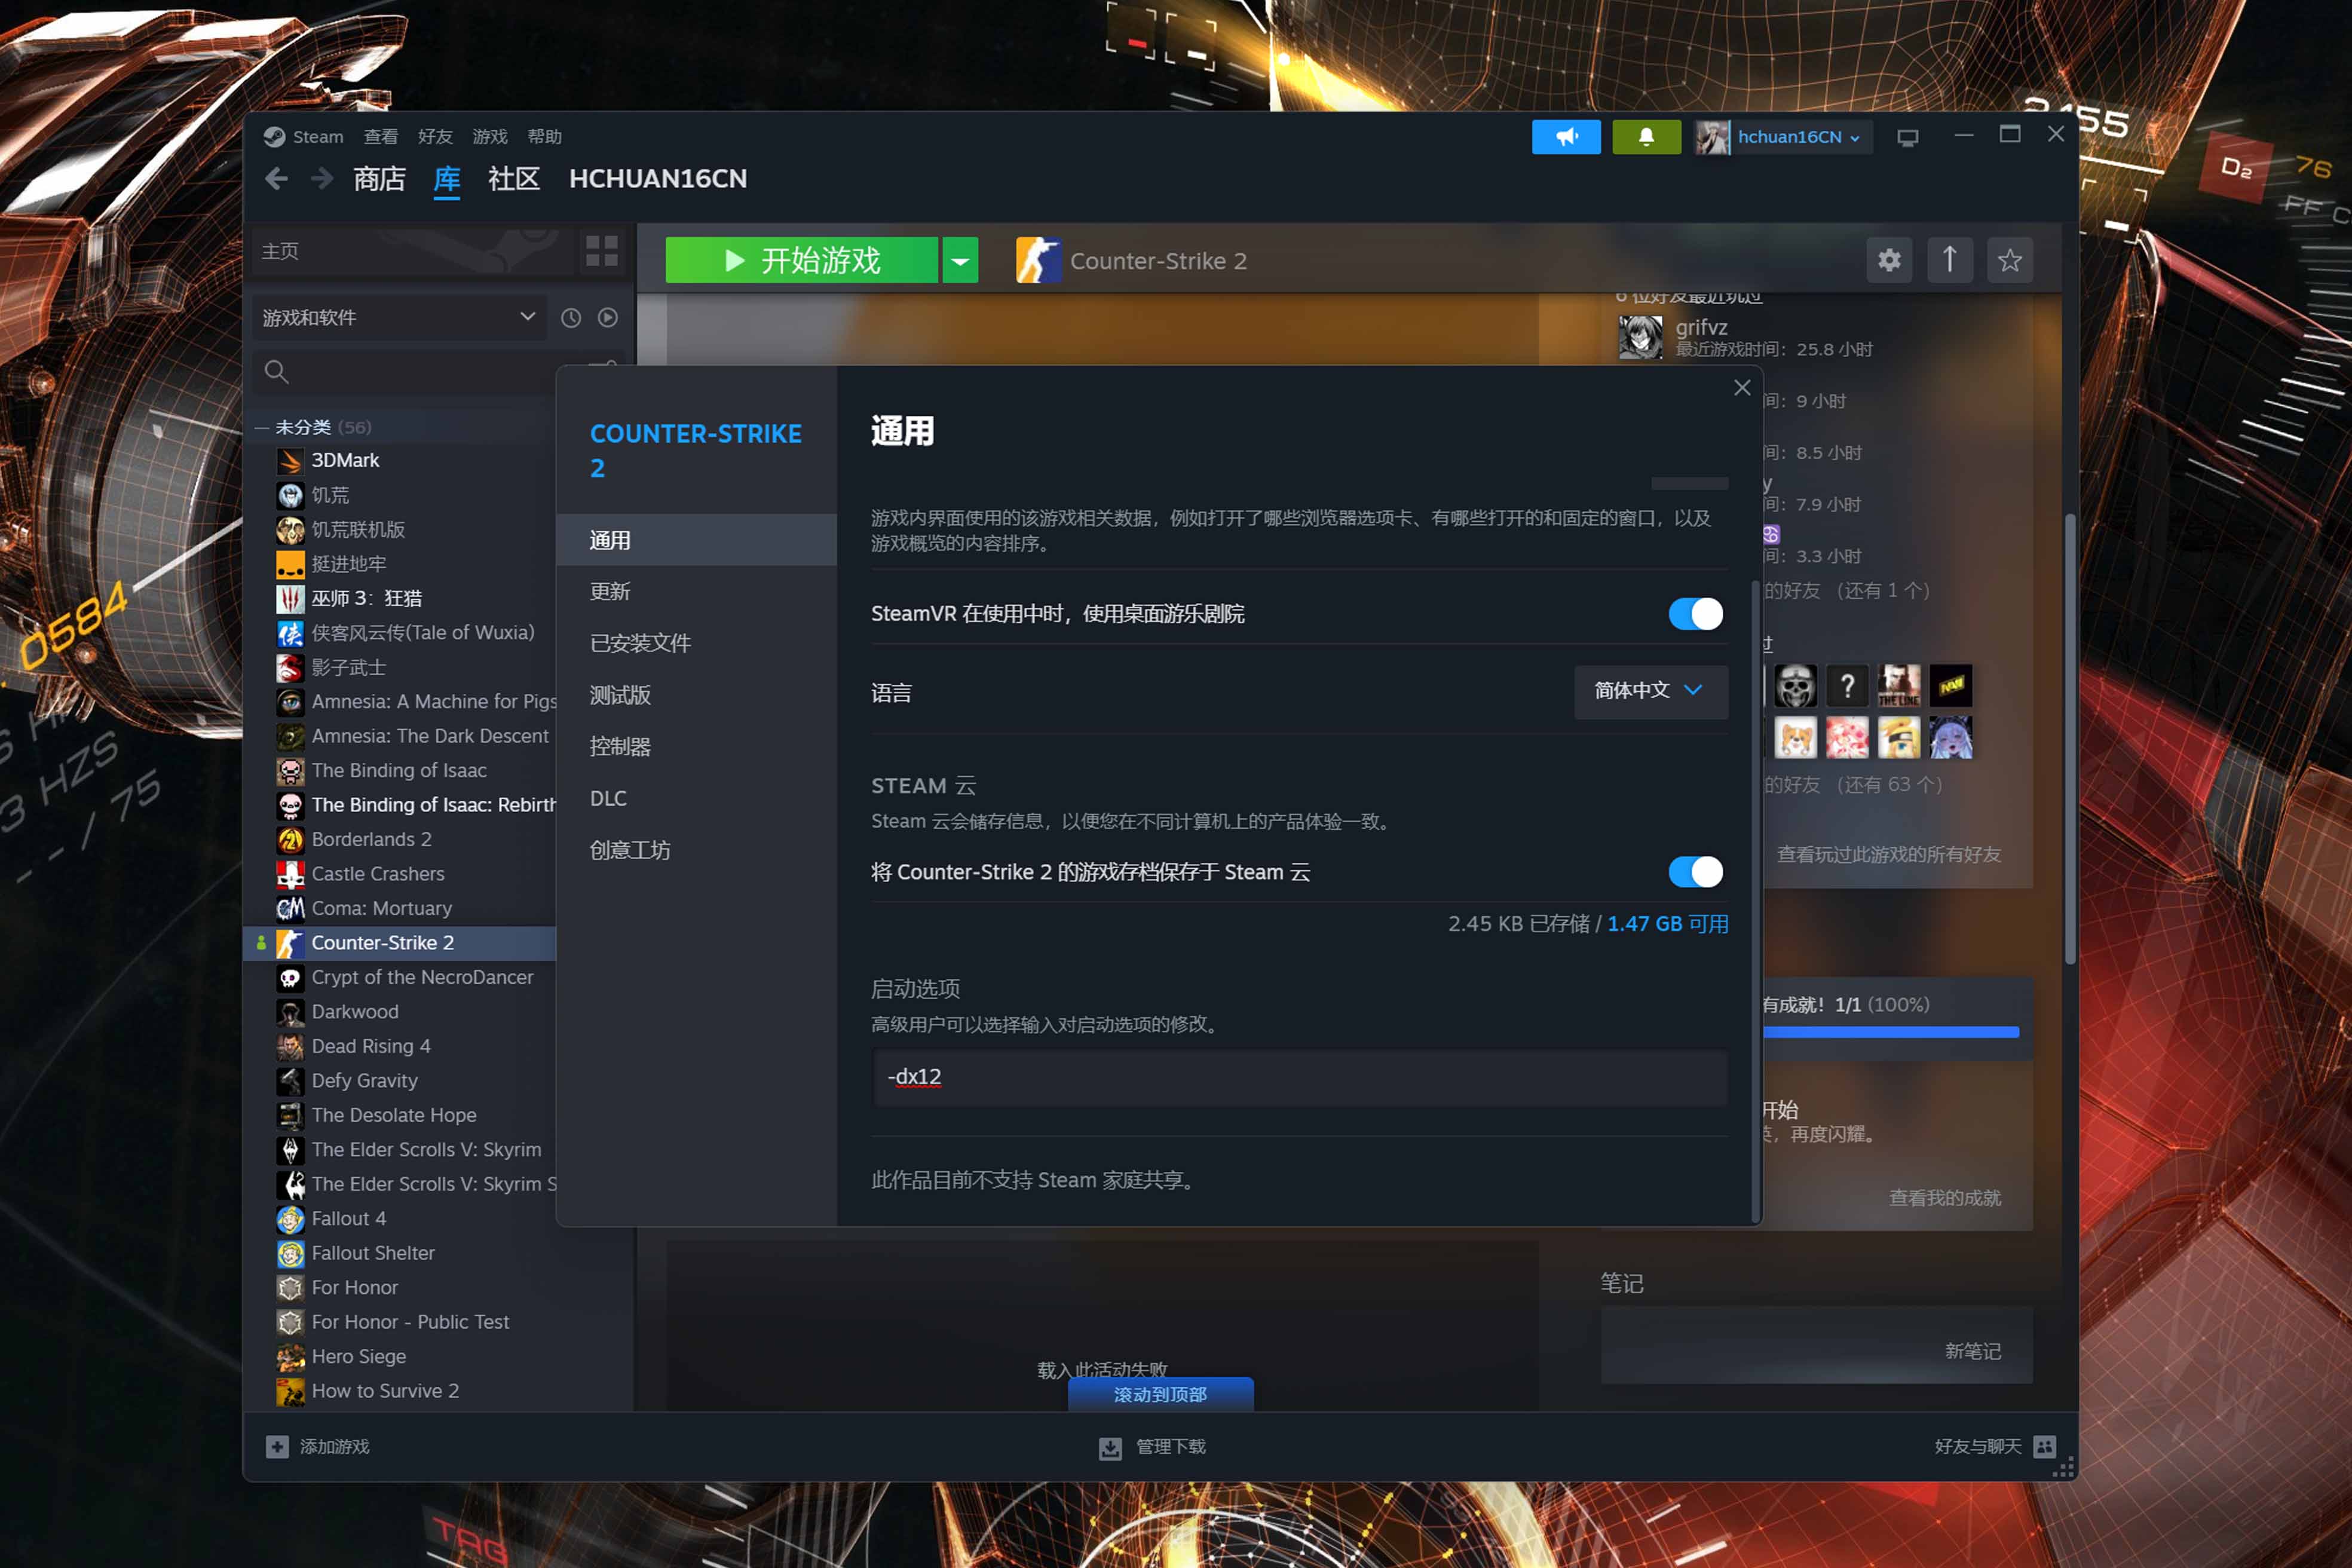Close the Counter-Strike 2 properties dialog
The height and width of the screenshot is (1568, 2352).
coord(1742,388)
